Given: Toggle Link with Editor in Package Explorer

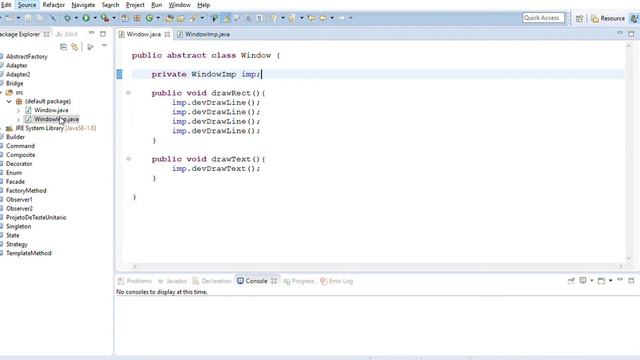Looking at the screenshot, I should [x=74, y=47].
